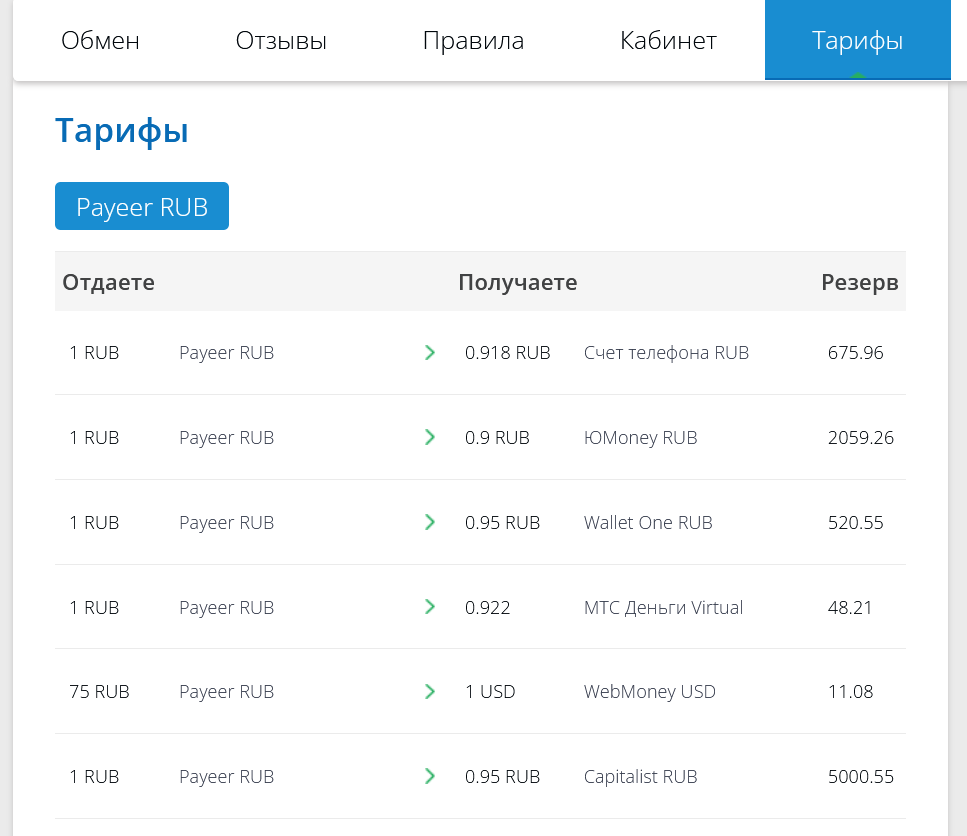Click the reserve value 675.96

pos(855,353)
